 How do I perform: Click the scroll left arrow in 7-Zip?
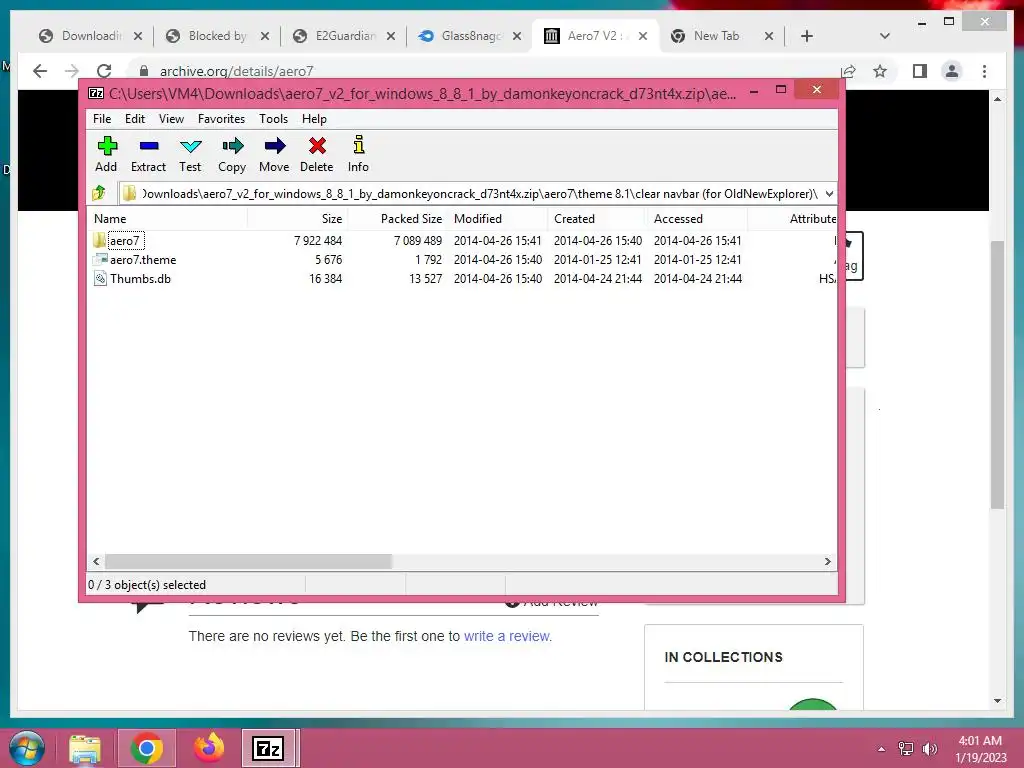[x=97, y=561]
